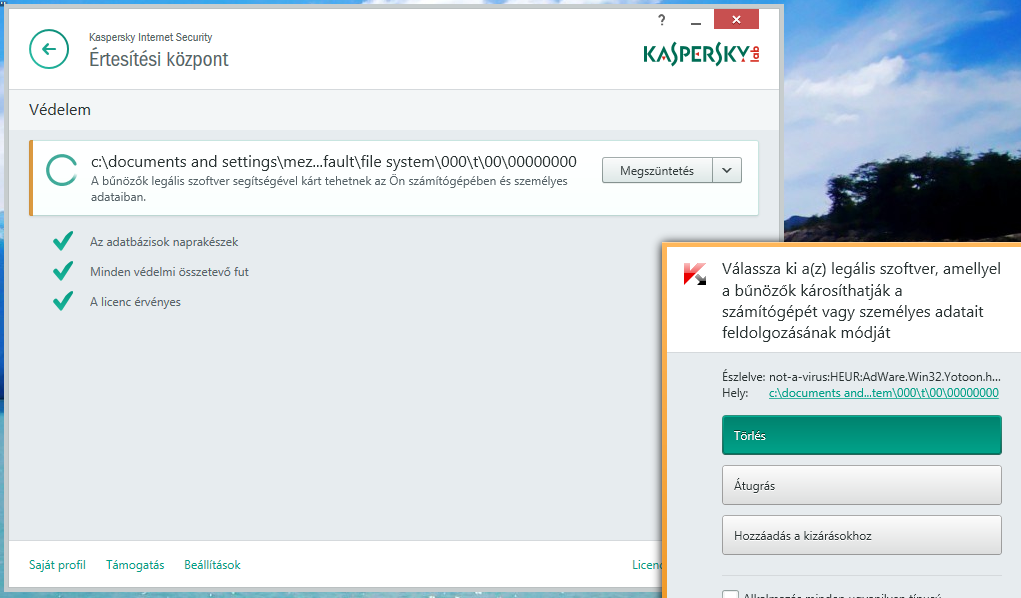Open the Támogatás link
This screenshot has height=598, width=1021.
pos(135,565)
